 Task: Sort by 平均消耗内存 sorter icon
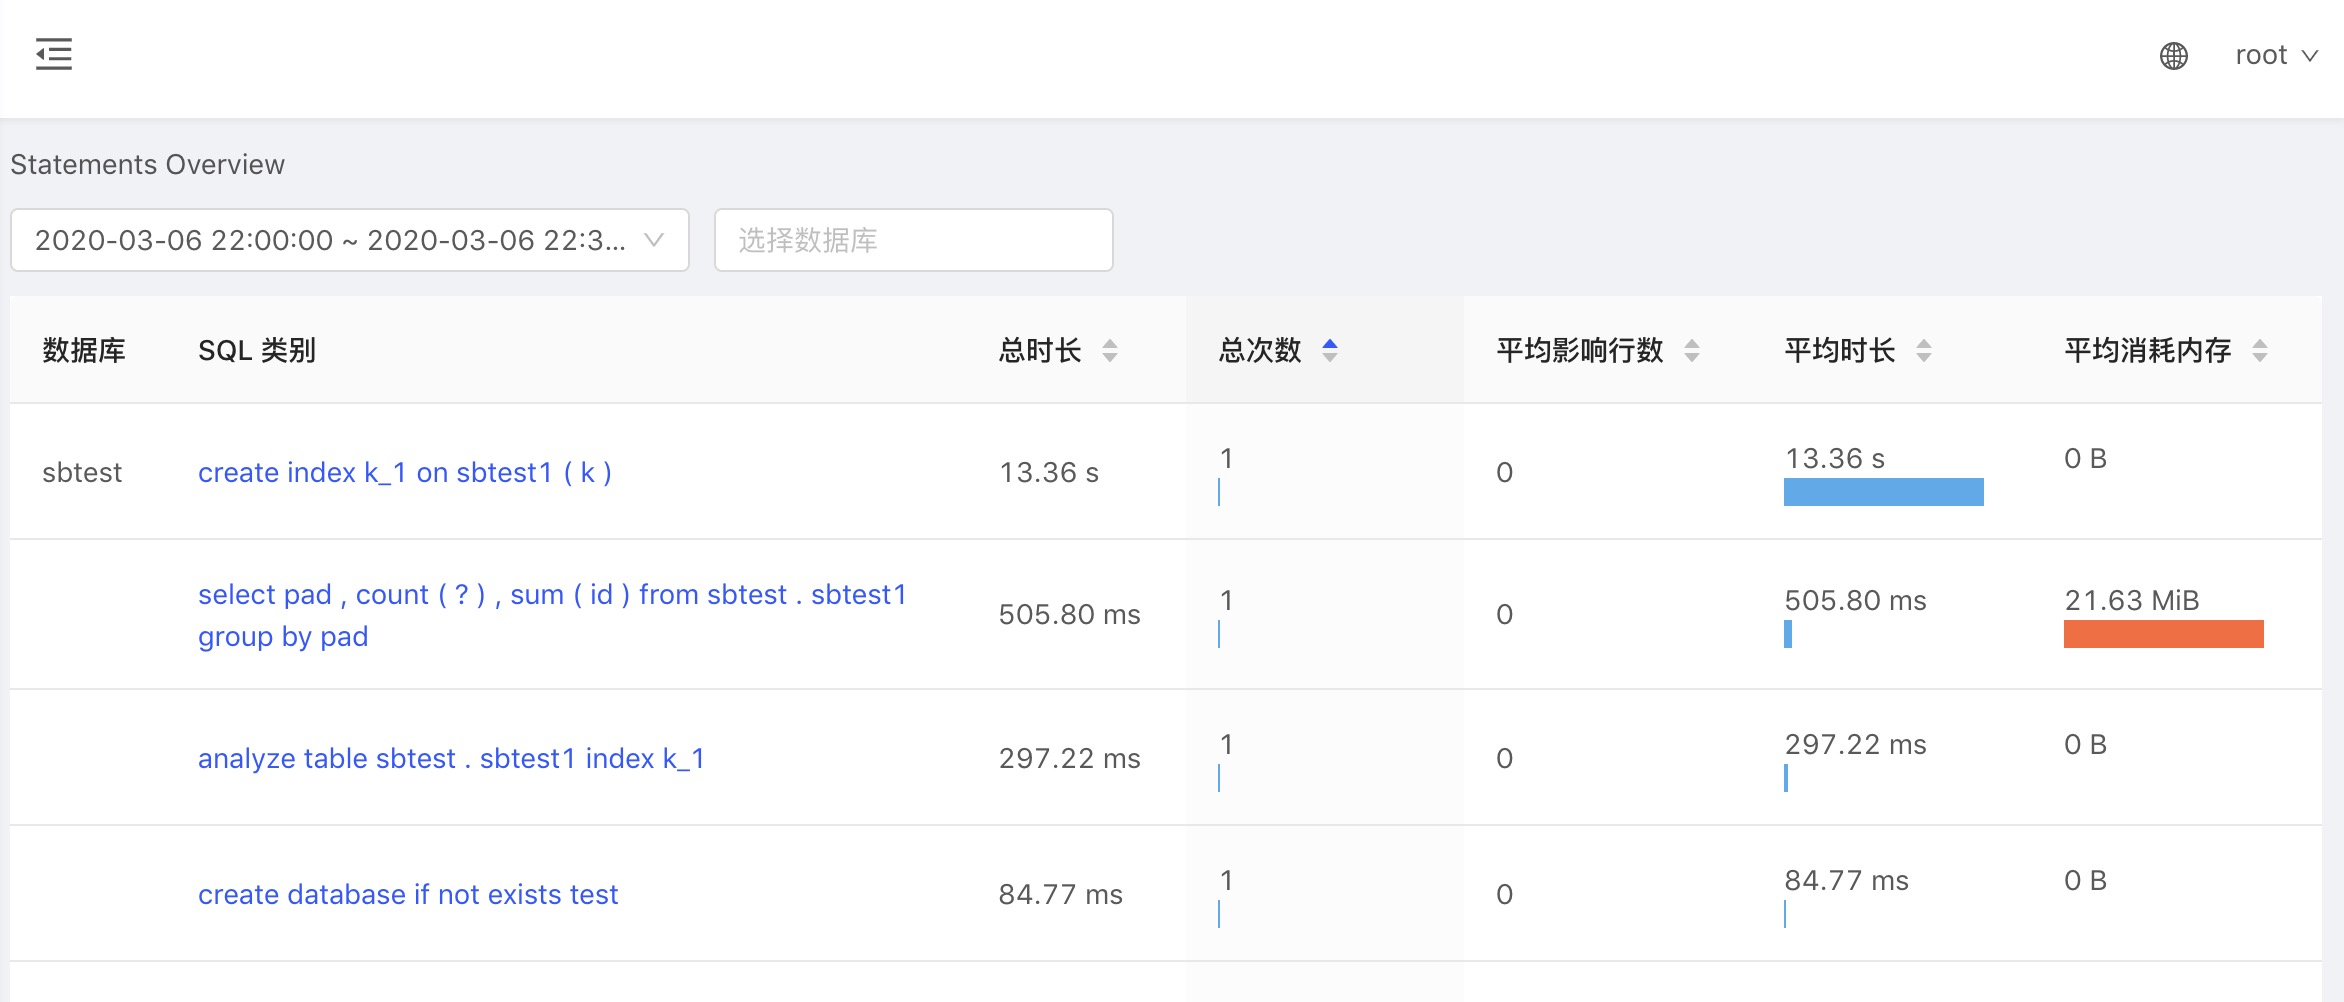click(2259, 351)
